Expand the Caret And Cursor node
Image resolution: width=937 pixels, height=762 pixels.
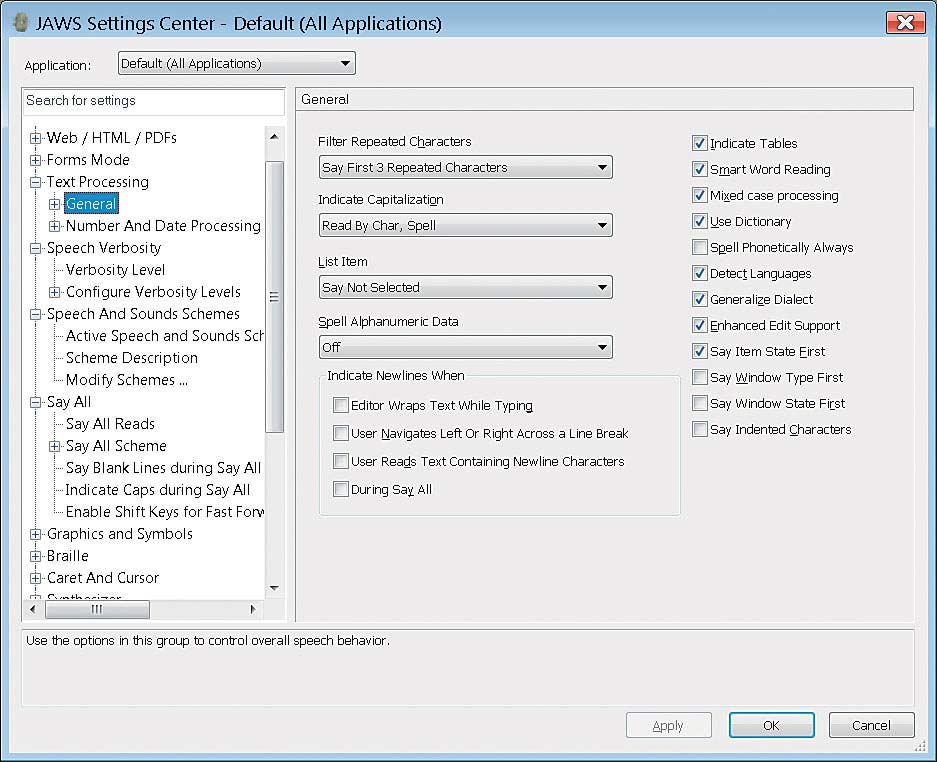36,579
